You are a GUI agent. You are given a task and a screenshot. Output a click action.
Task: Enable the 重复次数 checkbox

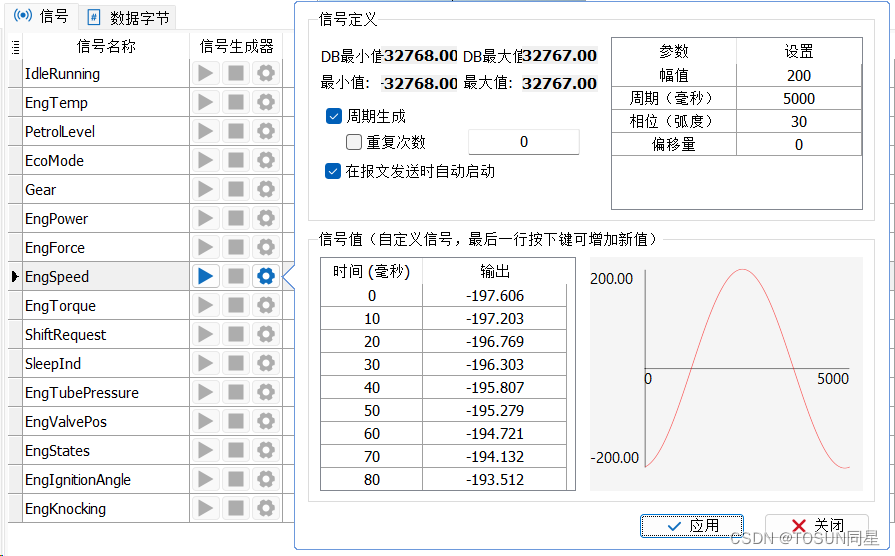coord(354,142)
